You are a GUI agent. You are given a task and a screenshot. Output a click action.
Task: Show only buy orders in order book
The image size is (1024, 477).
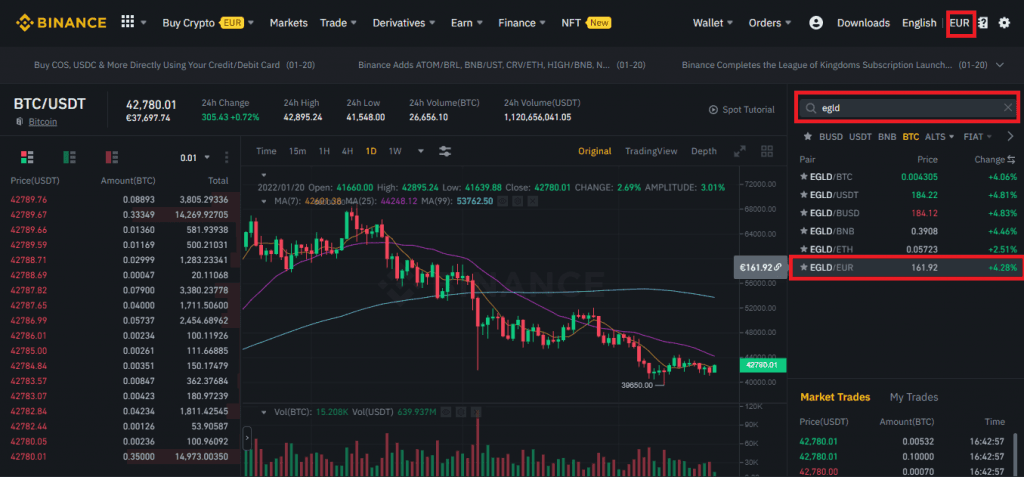coord(69,157)
